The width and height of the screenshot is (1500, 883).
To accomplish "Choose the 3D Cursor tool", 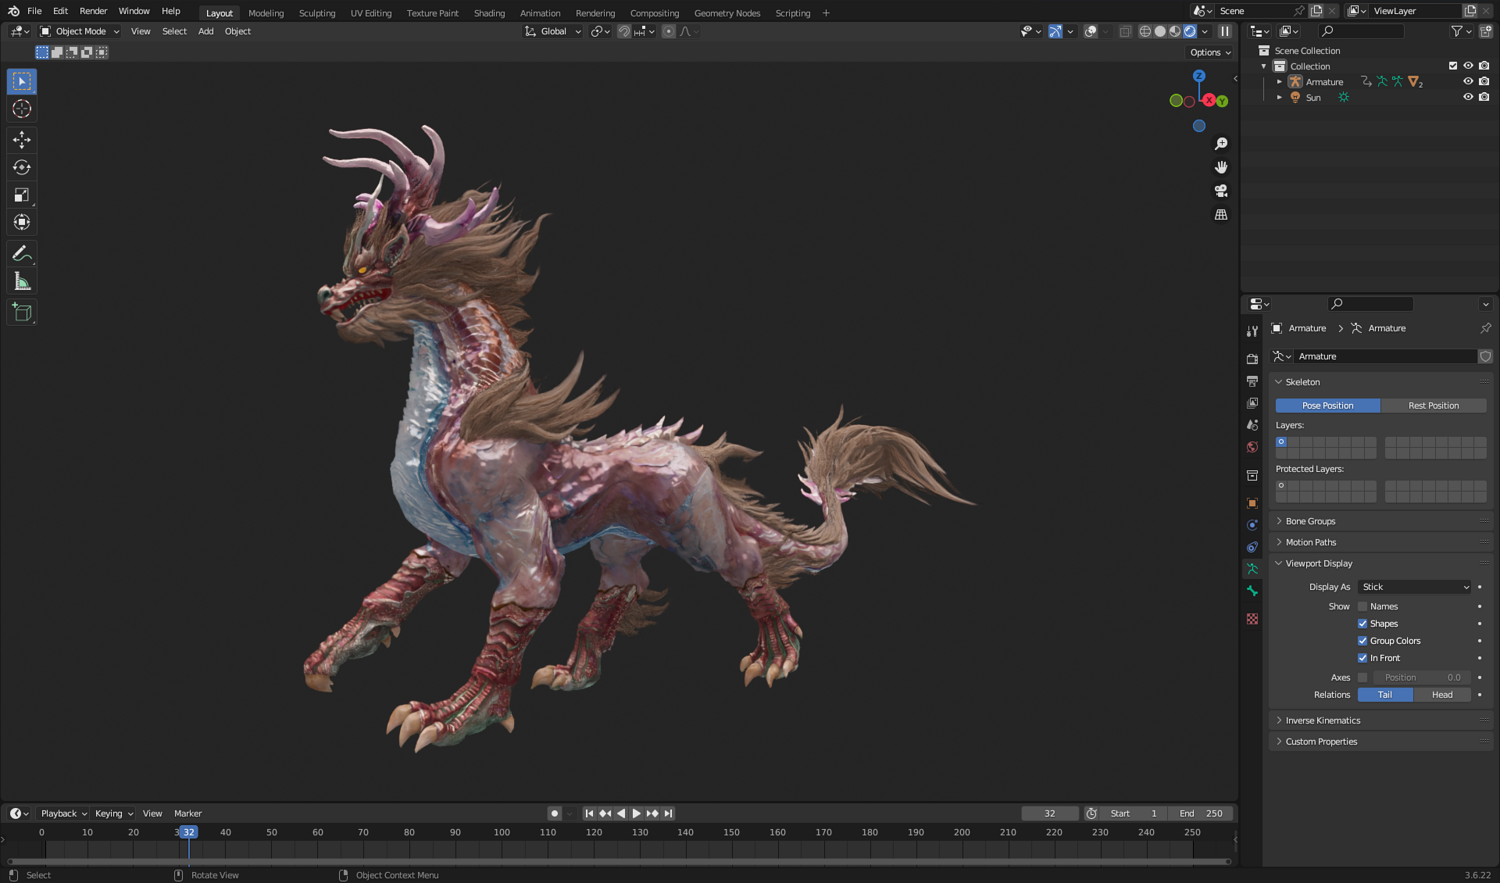I will pos(22,109).
